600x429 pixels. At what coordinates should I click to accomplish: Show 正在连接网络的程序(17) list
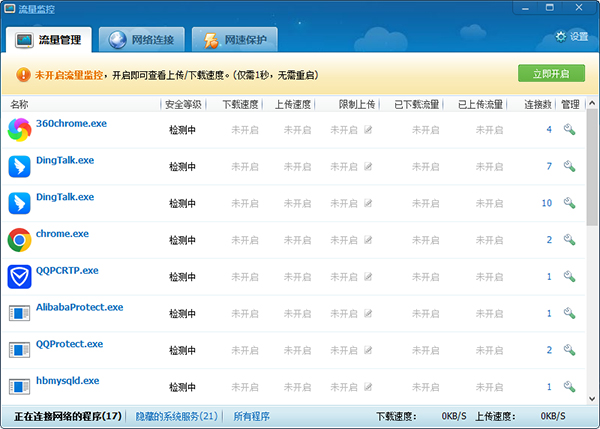[x=68, y=416]
